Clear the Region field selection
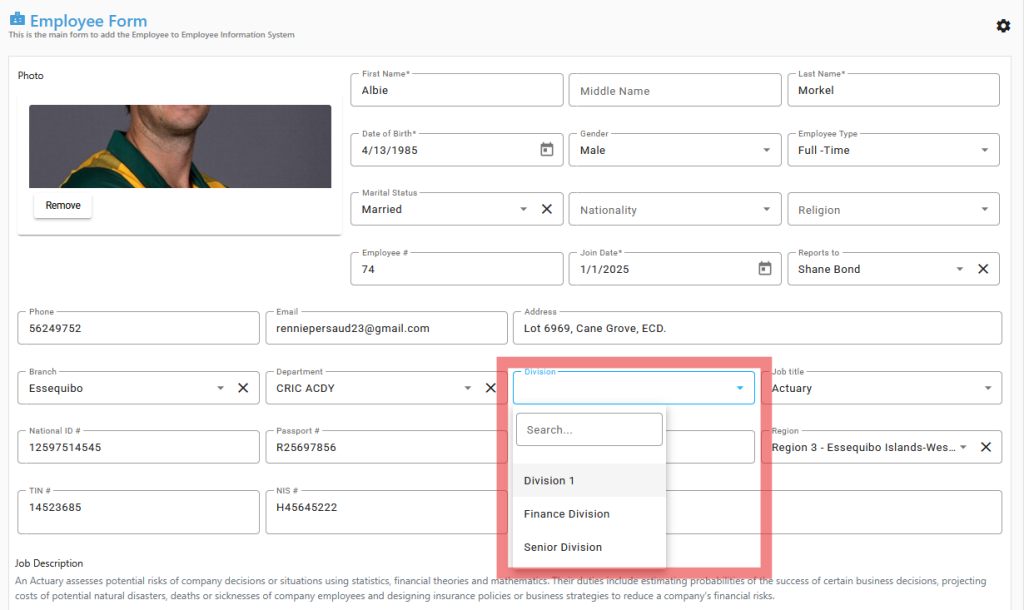 pos(985,447)
